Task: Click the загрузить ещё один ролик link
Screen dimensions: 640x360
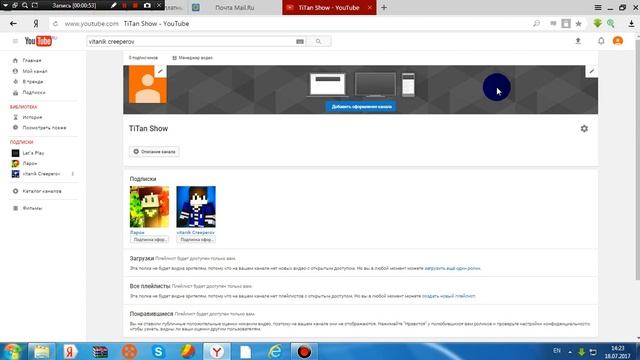Action: (453, 268)
